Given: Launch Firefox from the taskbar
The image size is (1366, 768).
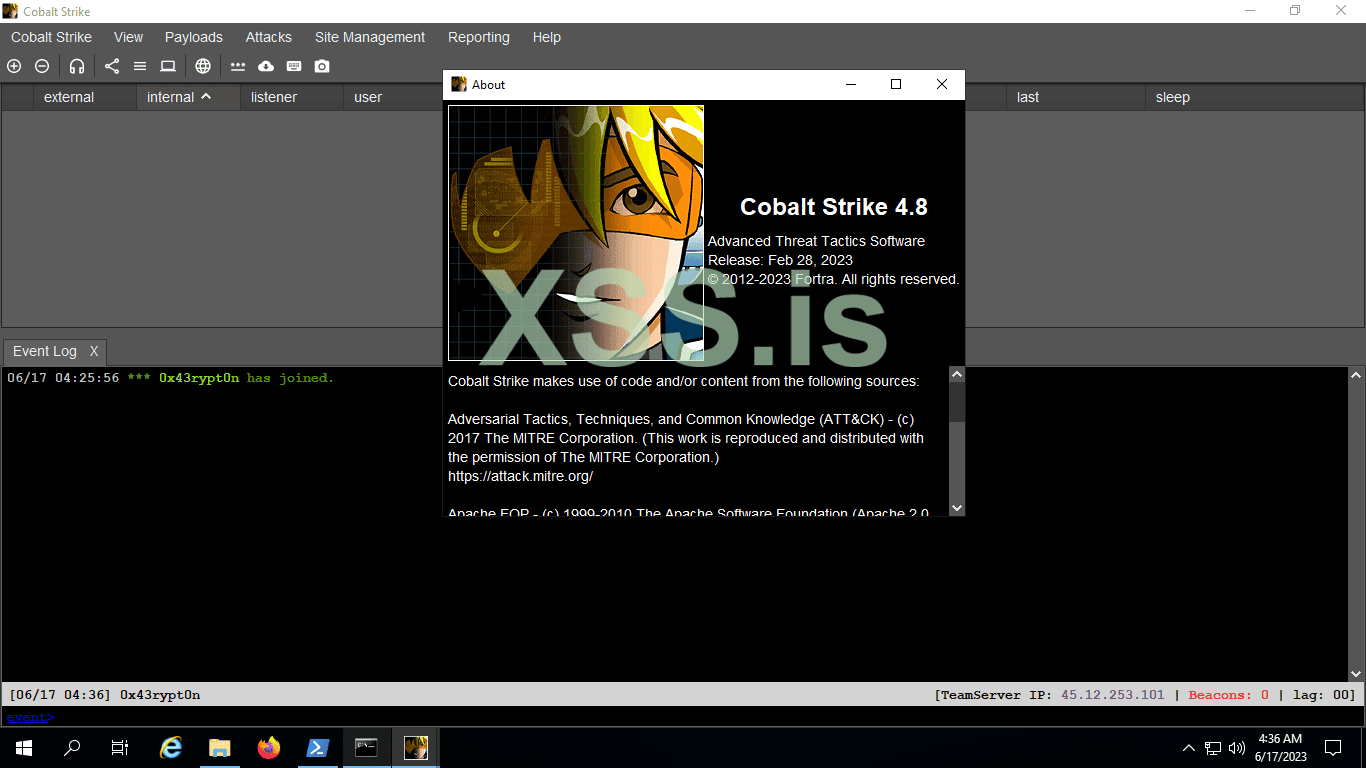Looking at the screenshot, I should 269,748.
